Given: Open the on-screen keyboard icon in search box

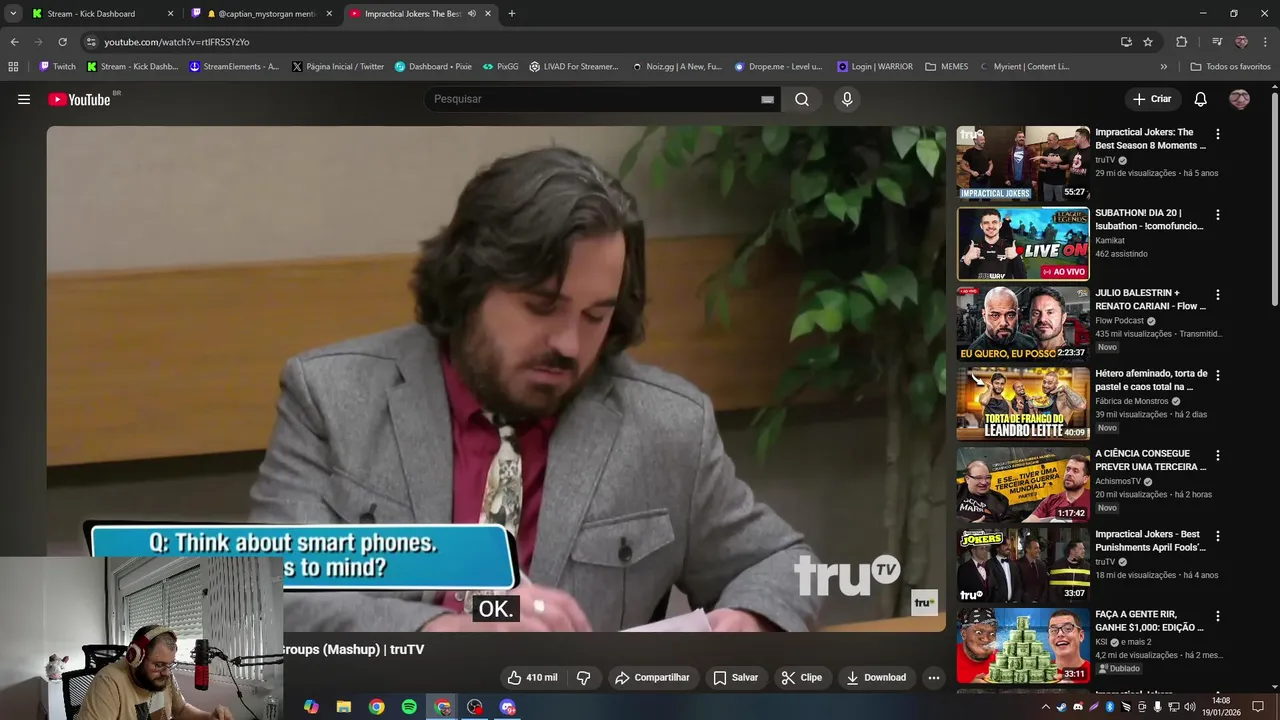Looking at the screenshot, I should tap(767, 99).
